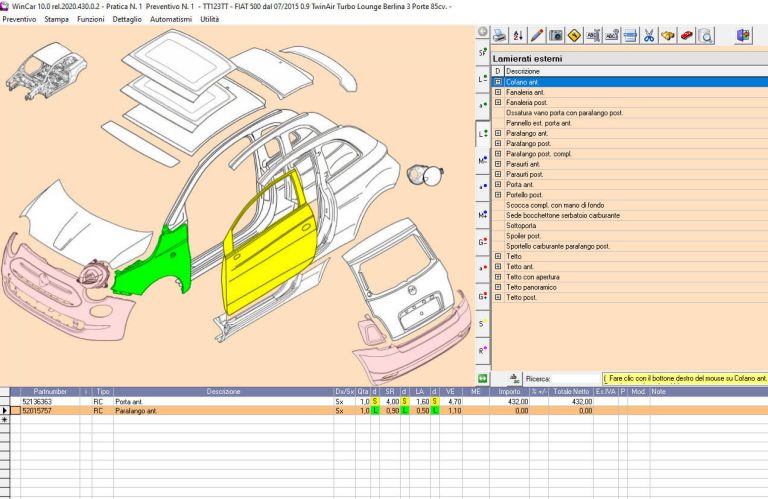Click the ABC icon beside the yellow sign
Screen dimensions: 768x499
coord(593,35)
